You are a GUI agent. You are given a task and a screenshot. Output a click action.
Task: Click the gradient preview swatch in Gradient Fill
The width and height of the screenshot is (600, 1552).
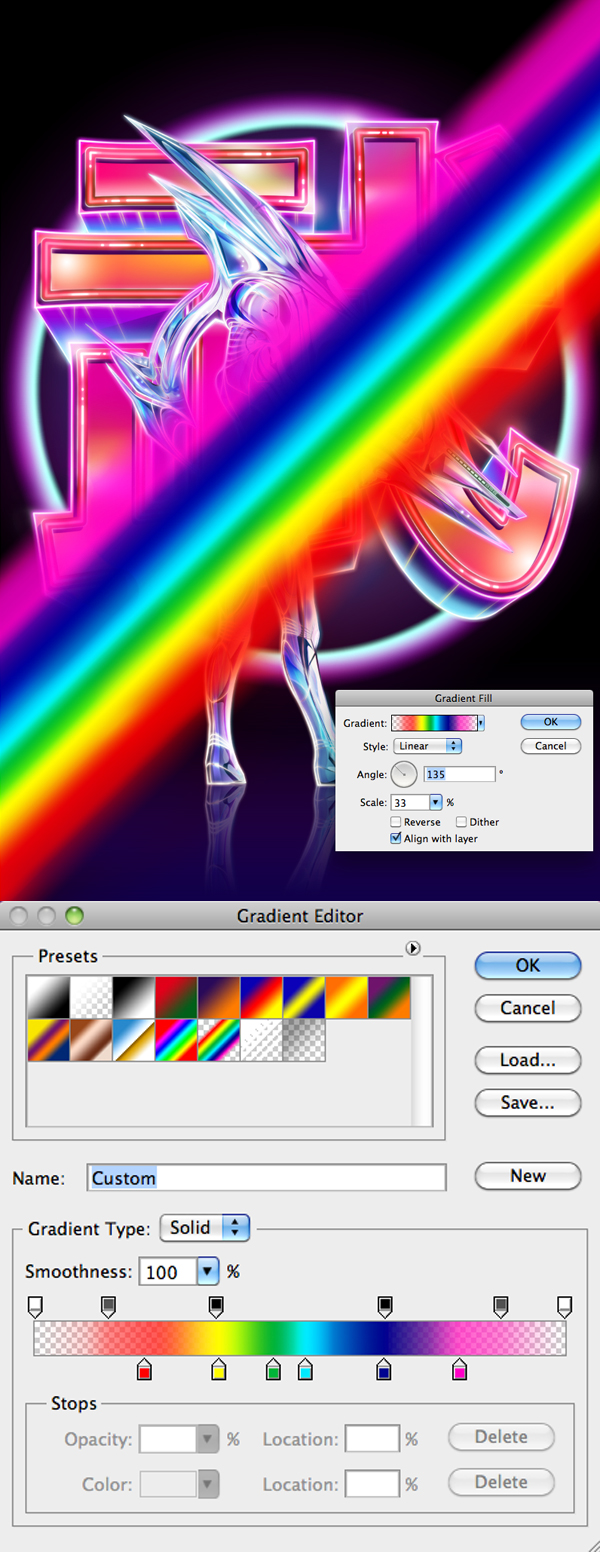pos(434,722)
